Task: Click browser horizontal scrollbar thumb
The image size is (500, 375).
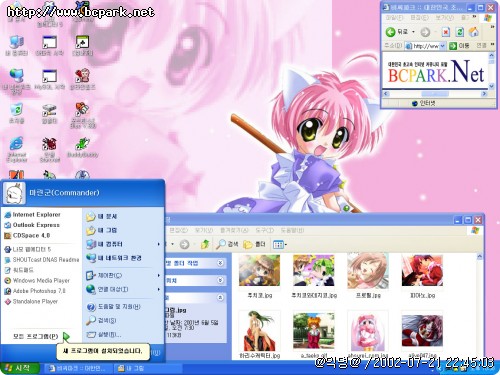Action: (x=435, y=94)
